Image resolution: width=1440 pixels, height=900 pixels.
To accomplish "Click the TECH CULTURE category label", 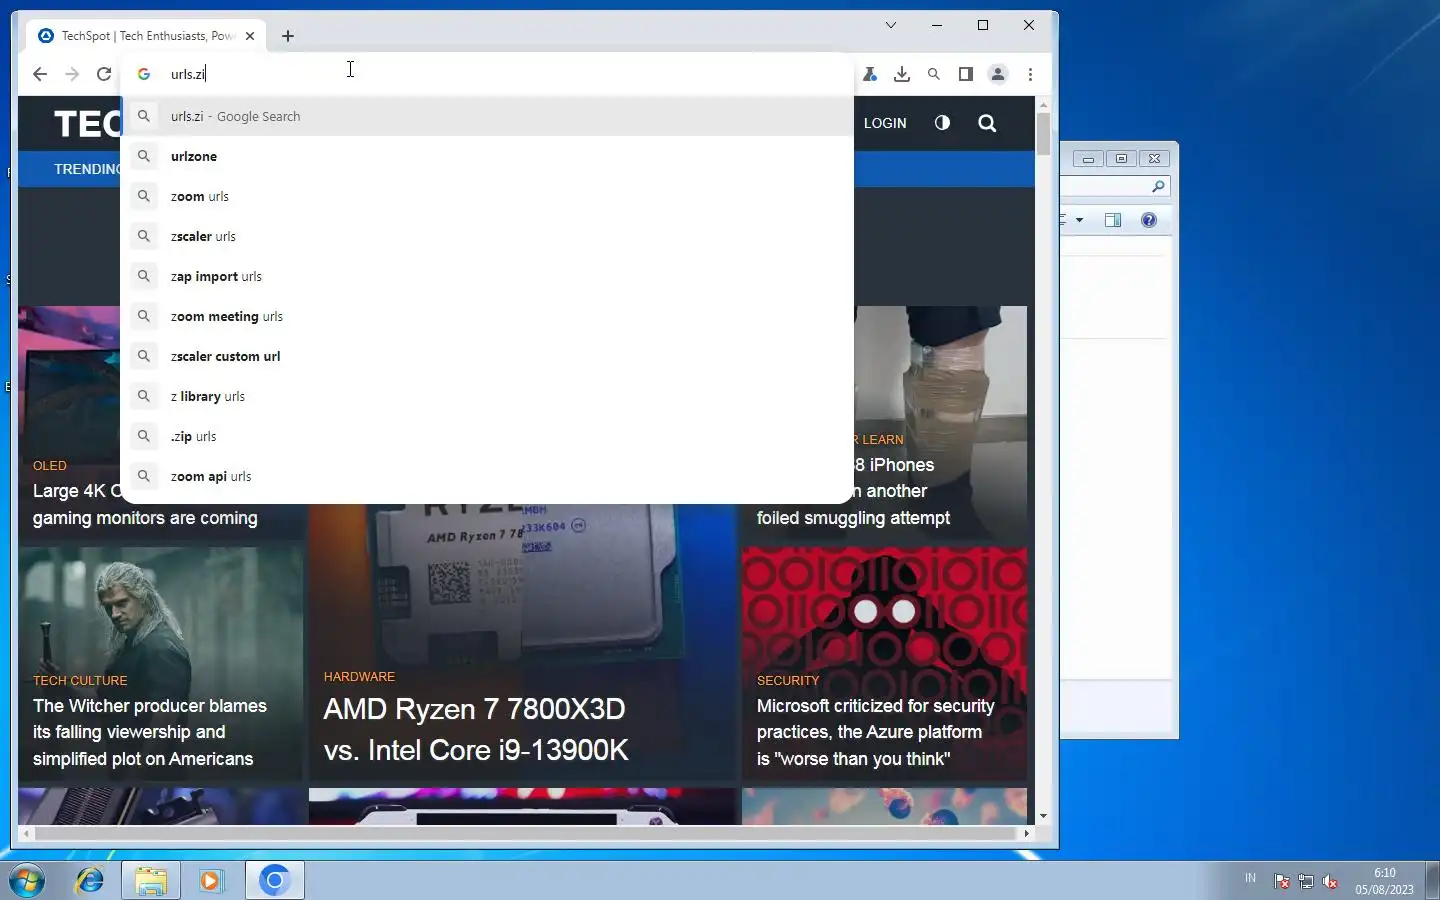I will 80,681.
